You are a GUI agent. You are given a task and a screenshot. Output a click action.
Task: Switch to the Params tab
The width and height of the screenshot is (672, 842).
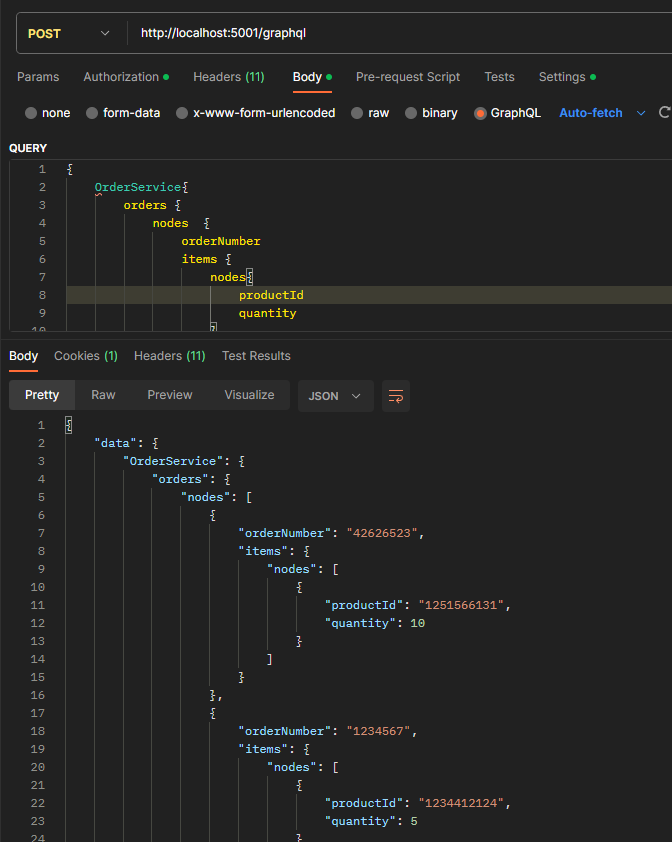click(x=38, y=77)
